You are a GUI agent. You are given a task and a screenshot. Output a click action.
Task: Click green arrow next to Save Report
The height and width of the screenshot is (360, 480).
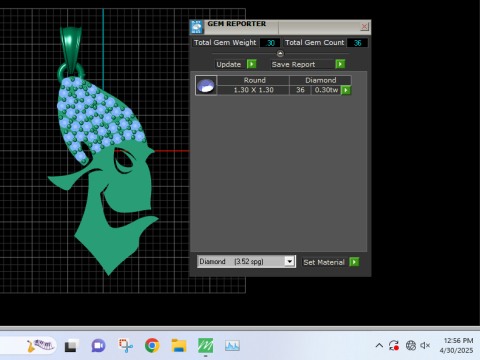pos(340,64)
